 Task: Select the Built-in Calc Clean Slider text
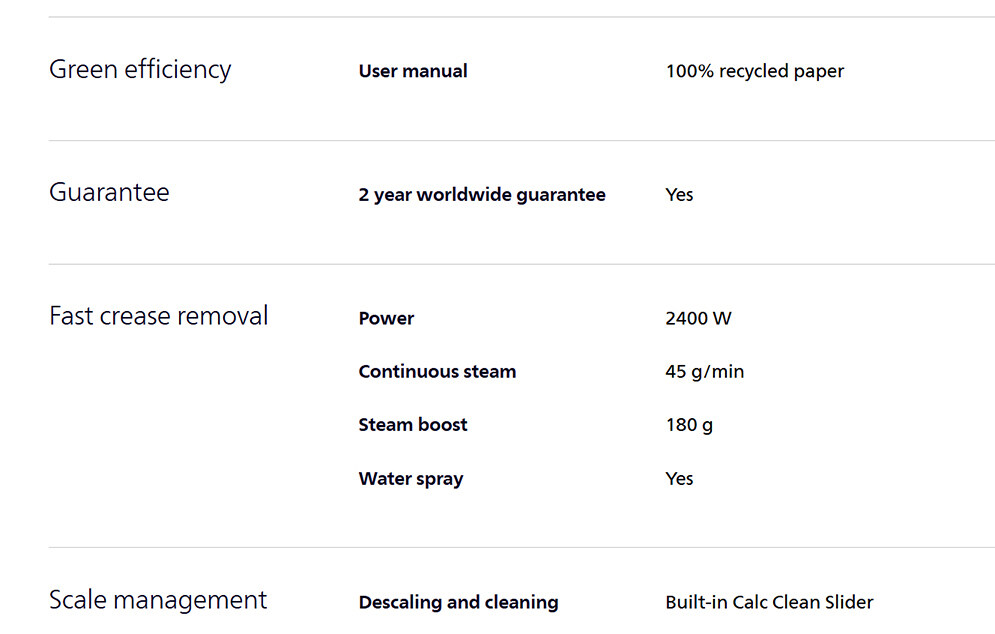pyautogui.click(x=769, y=602)
